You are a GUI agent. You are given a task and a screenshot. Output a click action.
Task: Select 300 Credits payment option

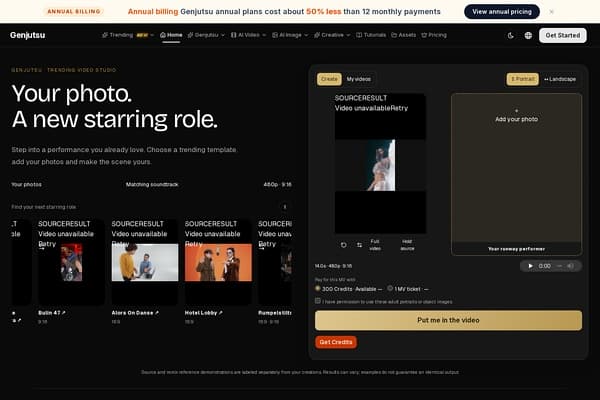318,288
